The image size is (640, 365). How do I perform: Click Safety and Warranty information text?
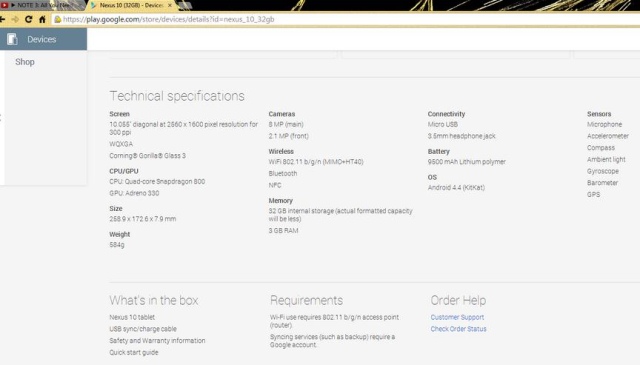coord(157,341)
